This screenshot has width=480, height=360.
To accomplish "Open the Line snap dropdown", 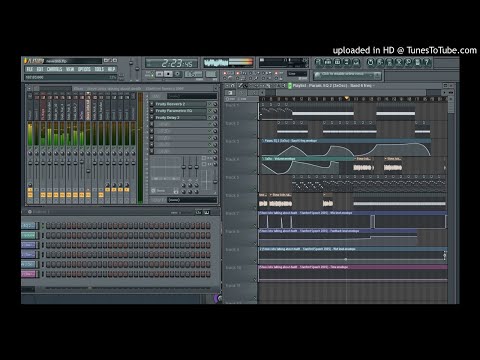I will [x=297, y=74].
